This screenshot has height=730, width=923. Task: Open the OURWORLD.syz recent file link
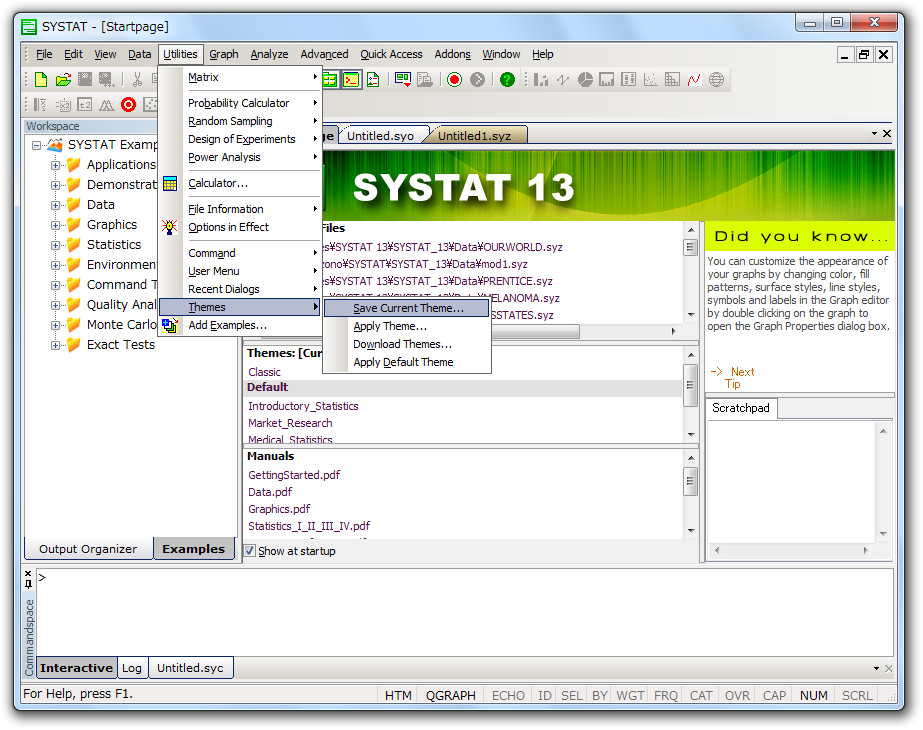[x=443, y=247]
